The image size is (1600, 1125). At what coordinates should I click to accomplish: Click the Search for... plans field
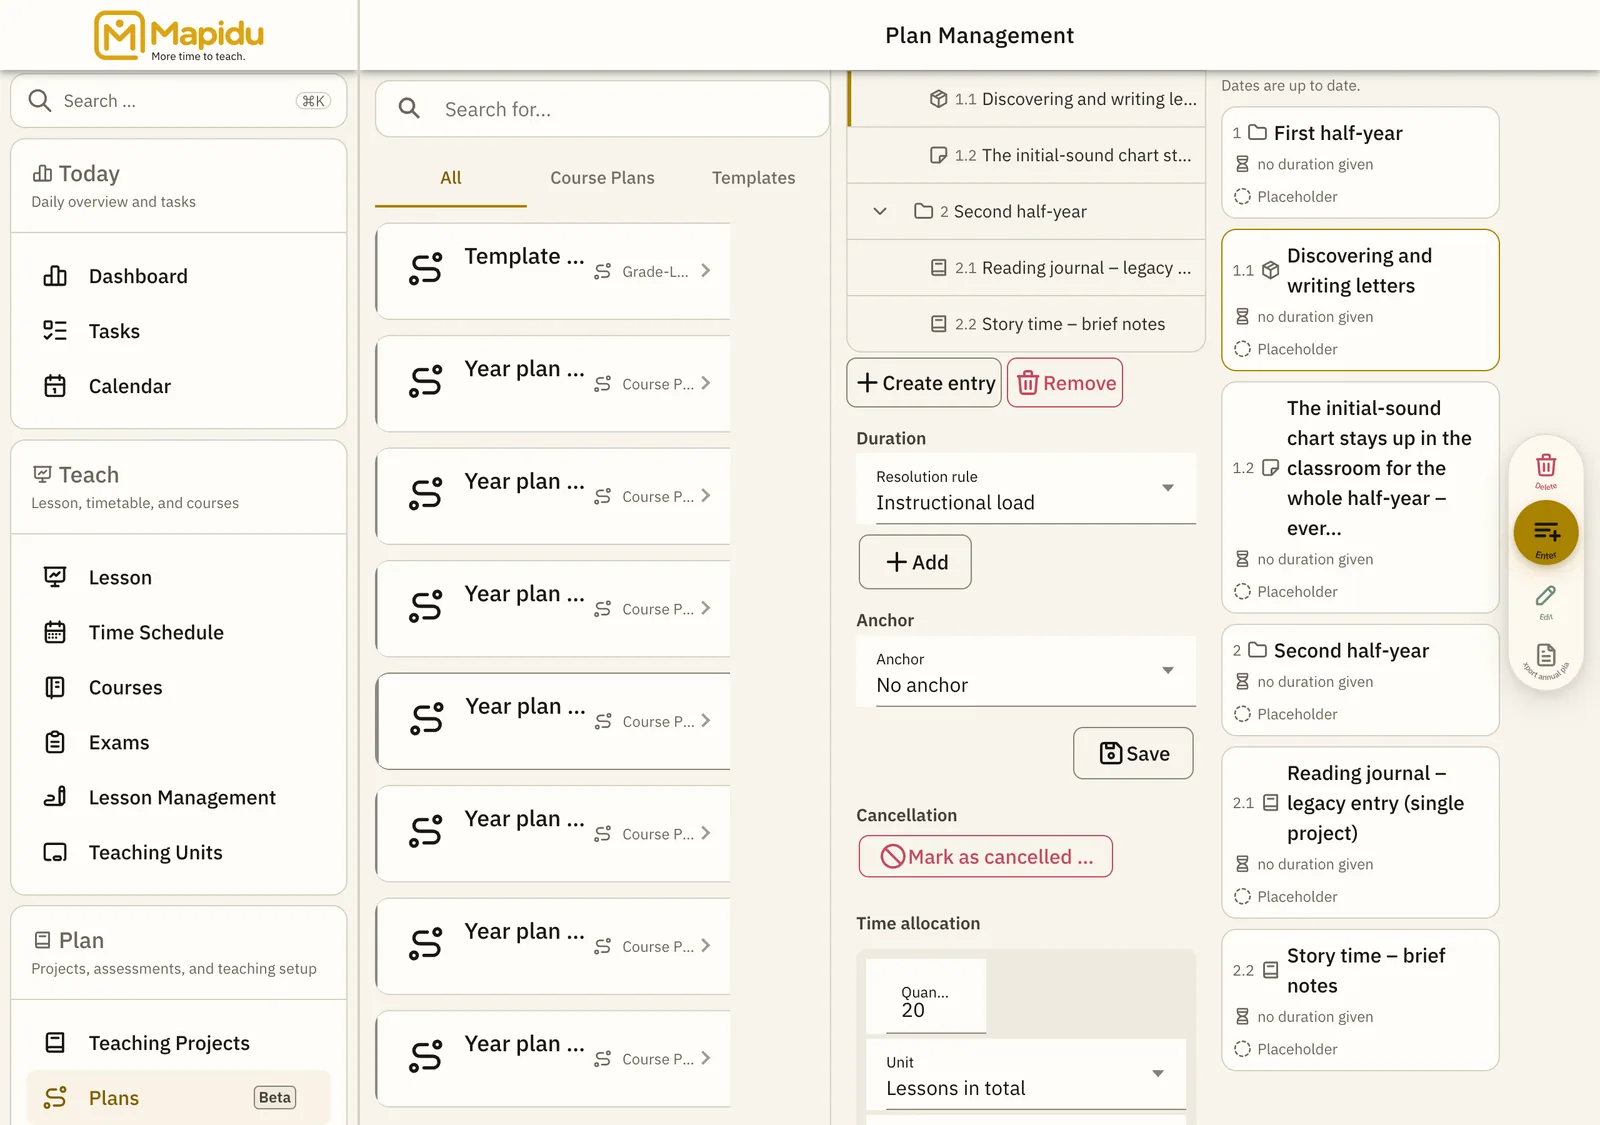click(602, 109)
